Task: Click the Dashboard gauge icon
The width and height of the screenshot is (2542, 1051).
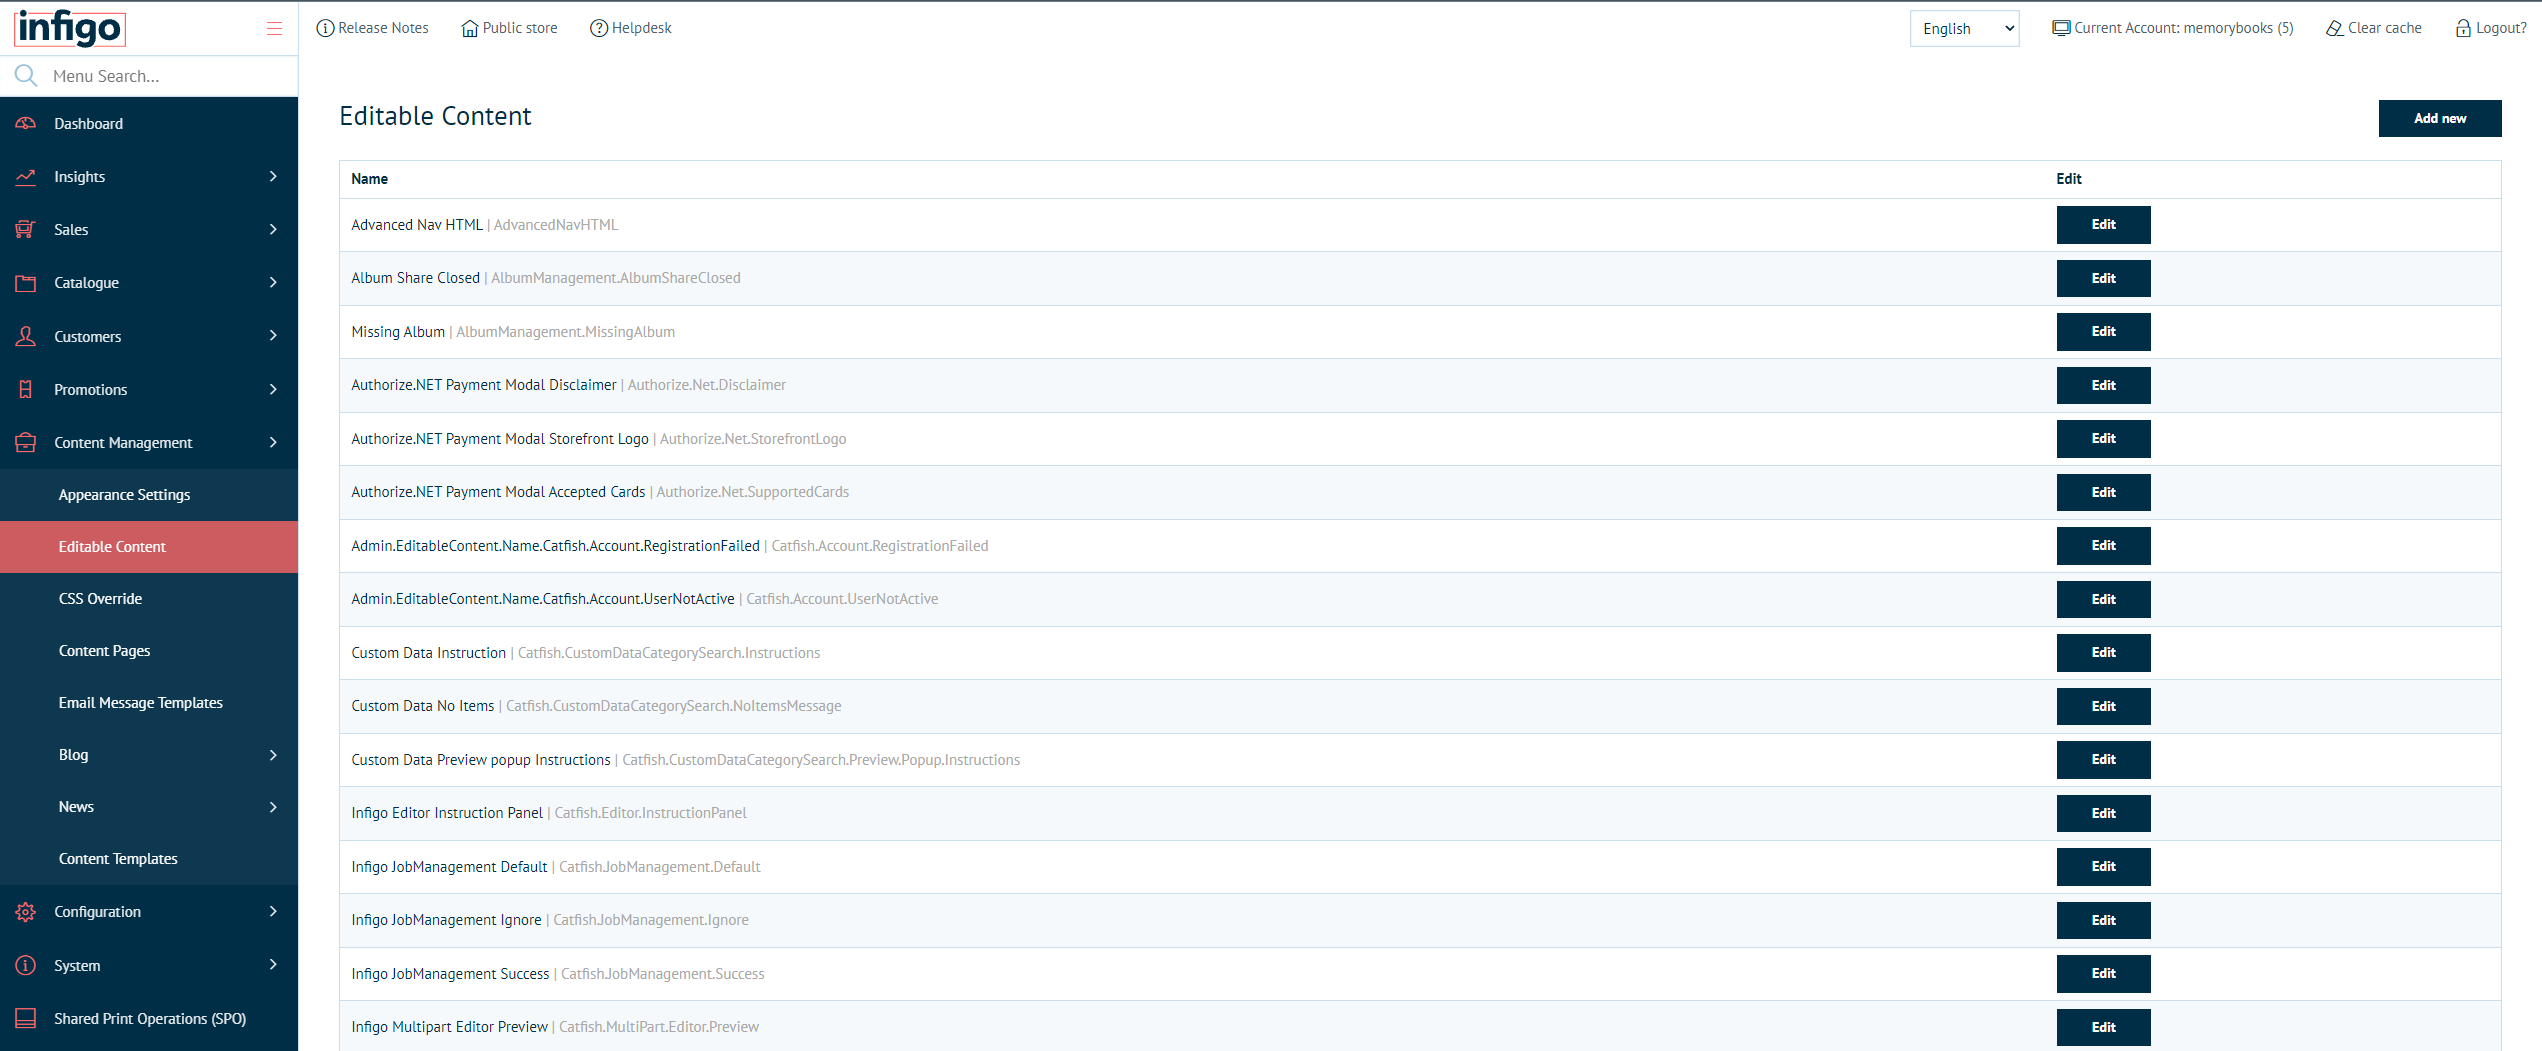Action: (x=26, y=123)
